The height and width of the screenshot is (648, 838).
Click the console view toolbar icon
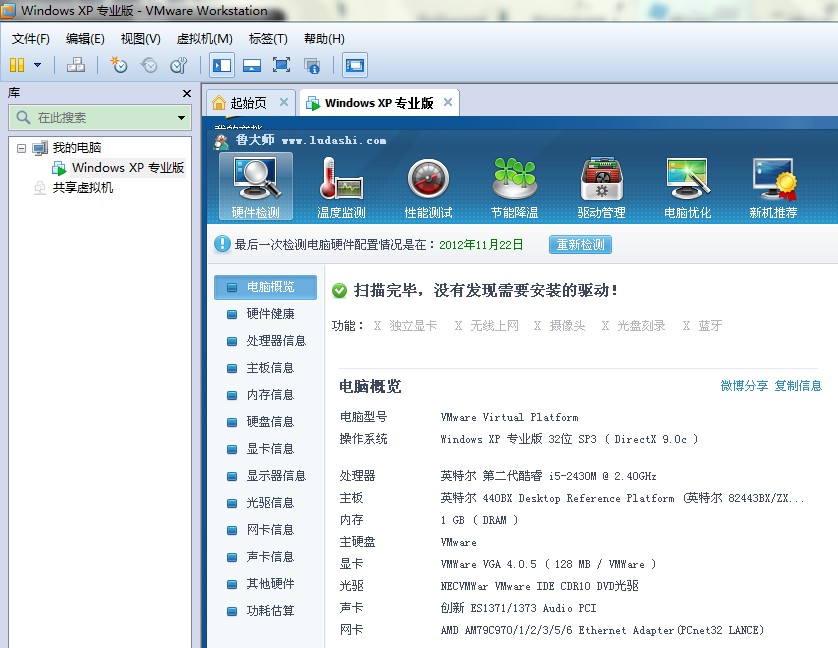355,65
